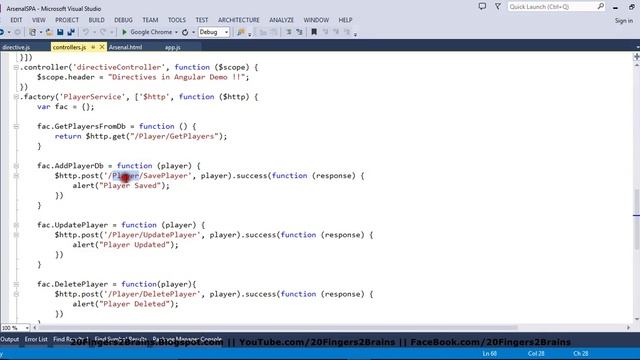Click the notifications filter funnel icon
The width and height of the screenshot is (640, 360).
498,7
